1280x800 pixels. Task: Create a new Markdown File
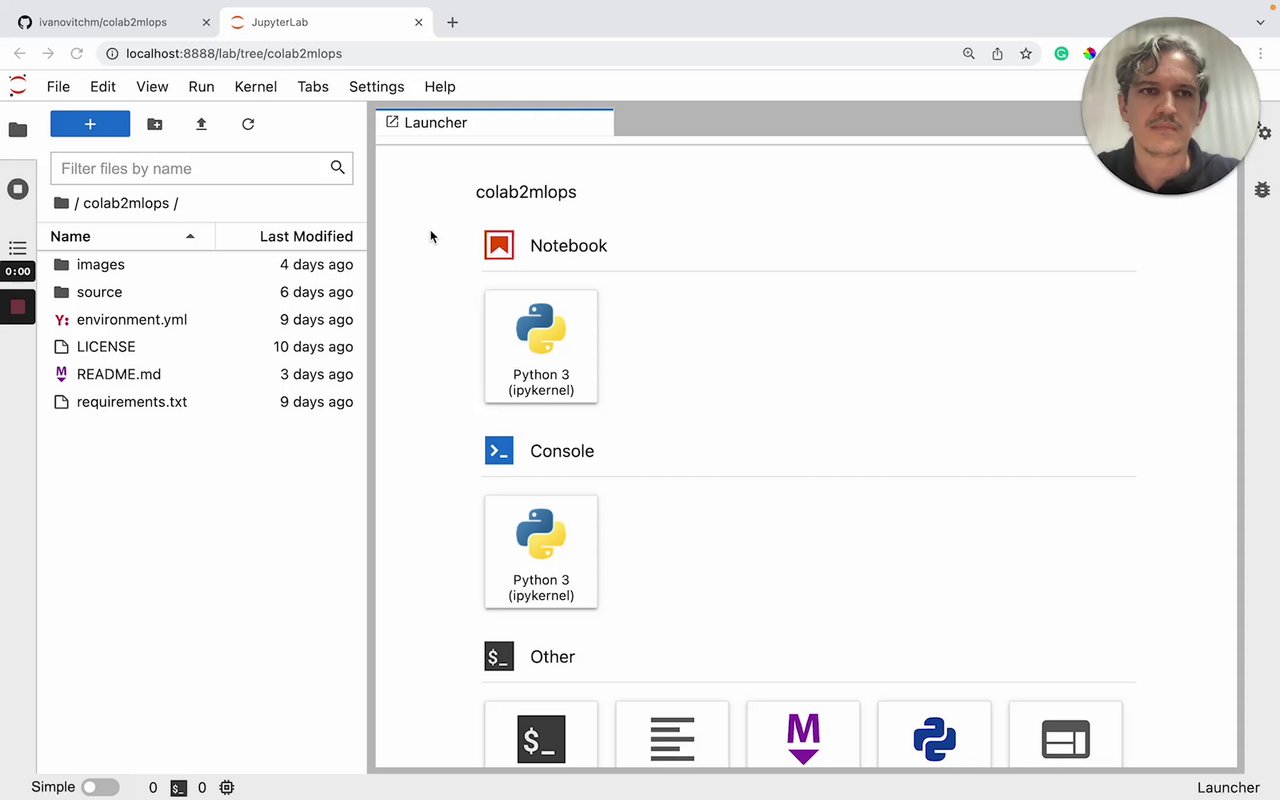(x=803, y=735)
